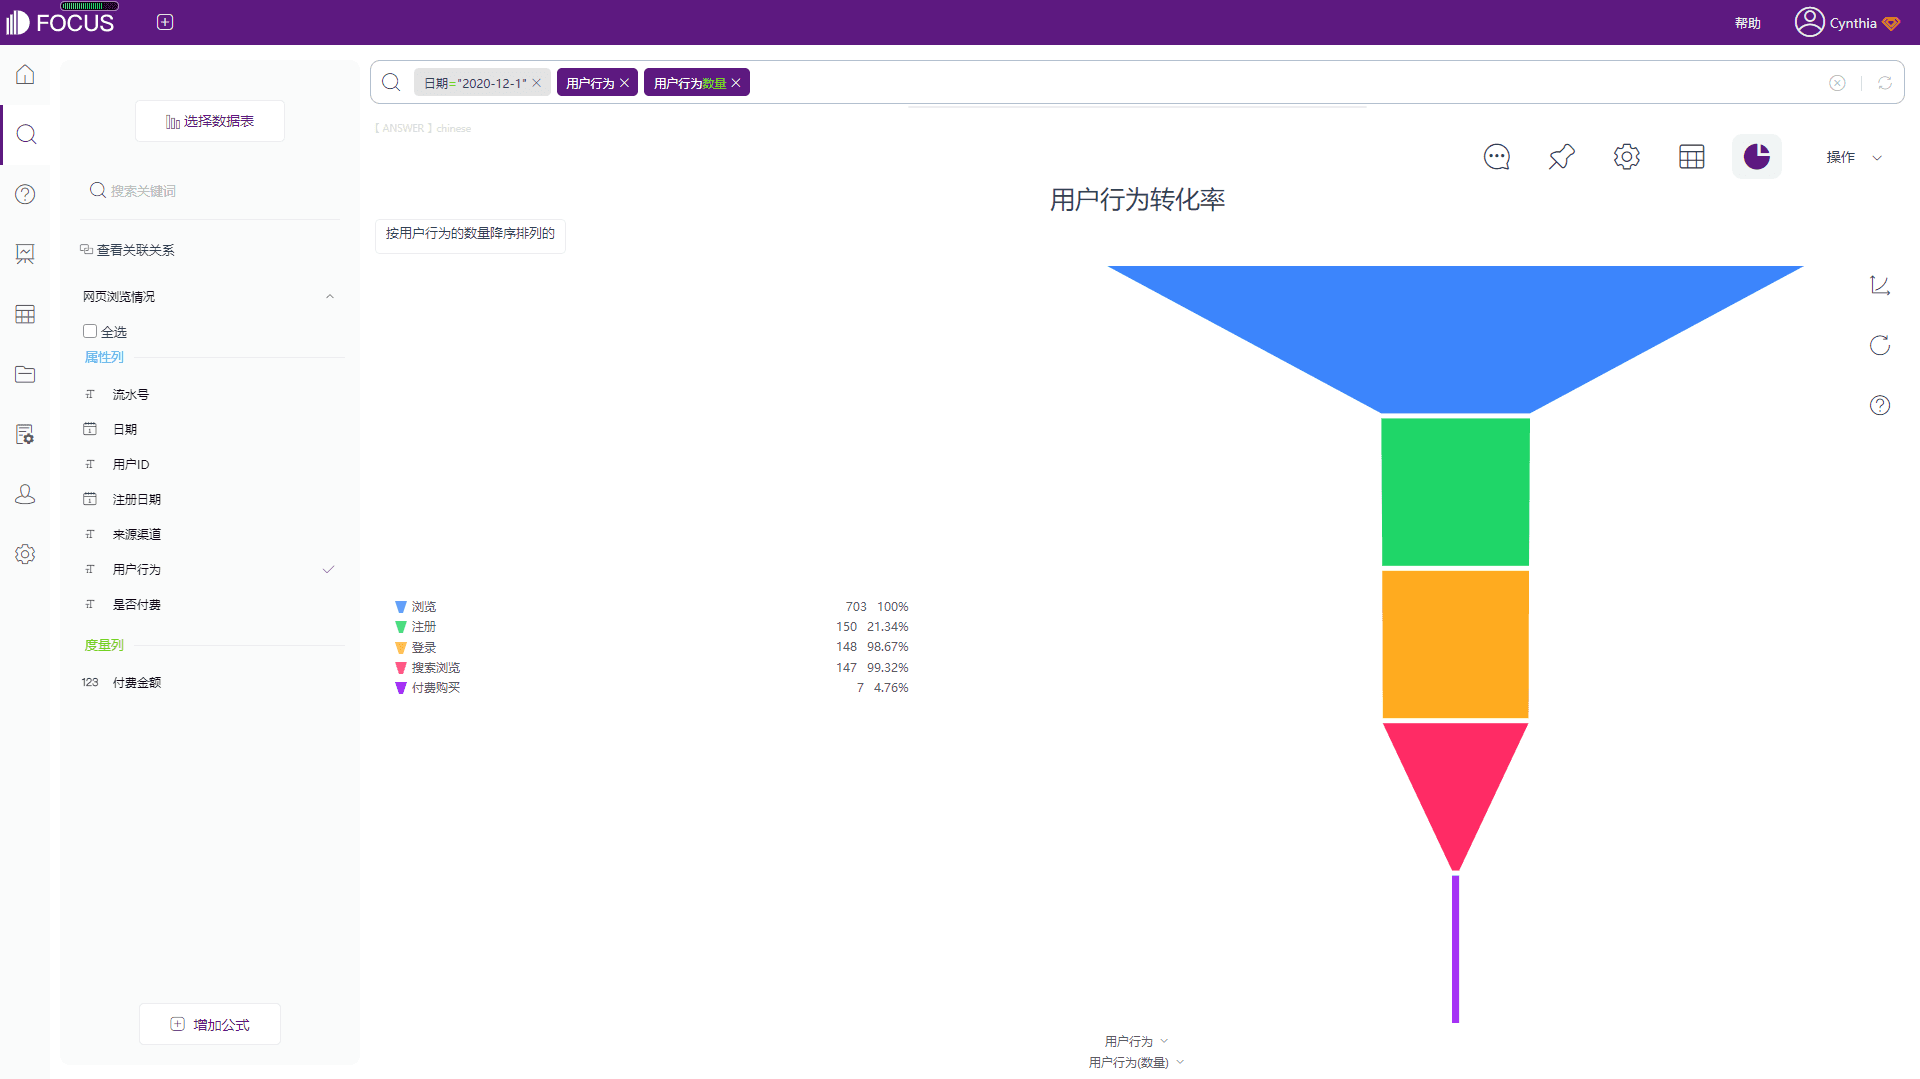Open chart configuration gear icon
The width and height of the screenshot is (1920, 1079).
tap(1627, 157)
